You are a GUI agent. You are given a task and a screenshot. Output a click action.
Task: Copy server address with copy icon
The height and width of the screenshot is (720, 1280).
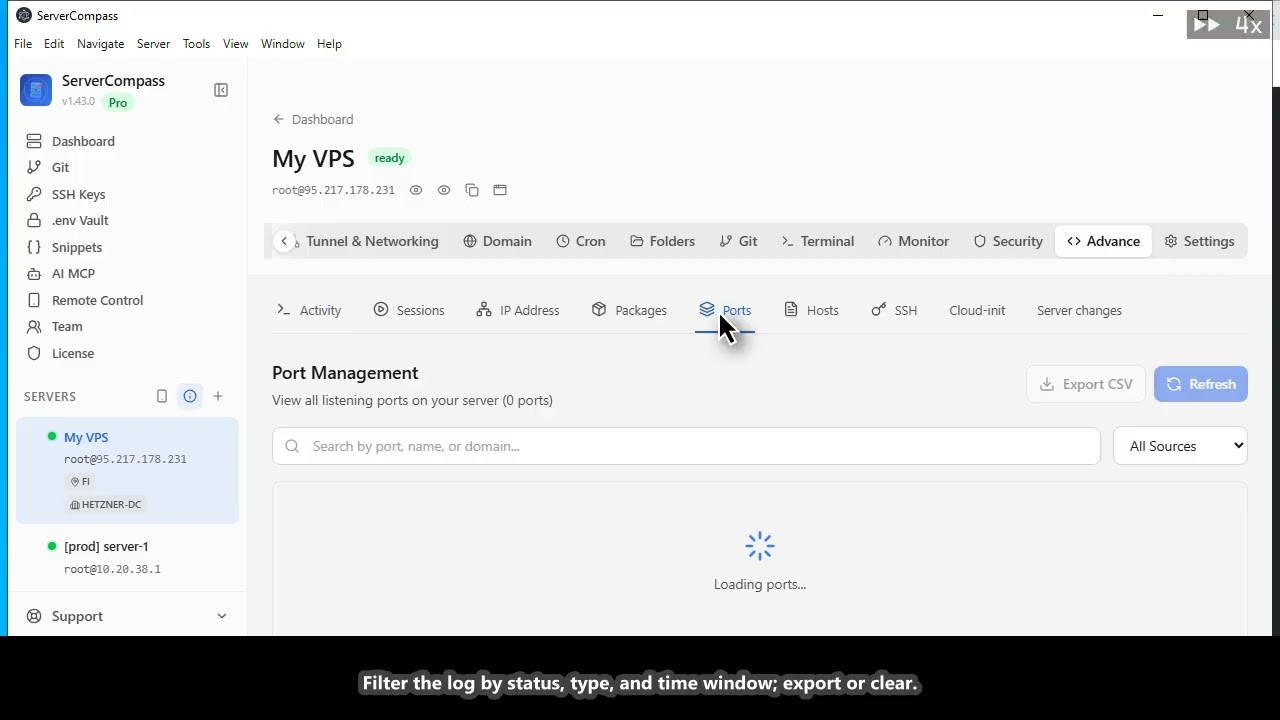(x=472, y=190)
